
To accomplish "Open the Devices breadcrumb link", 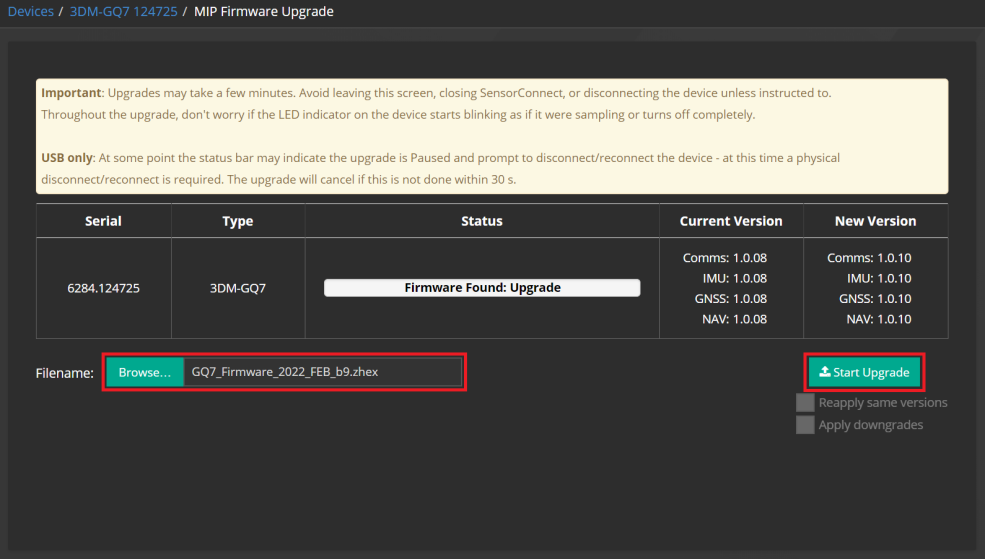I will pos(31,11).
